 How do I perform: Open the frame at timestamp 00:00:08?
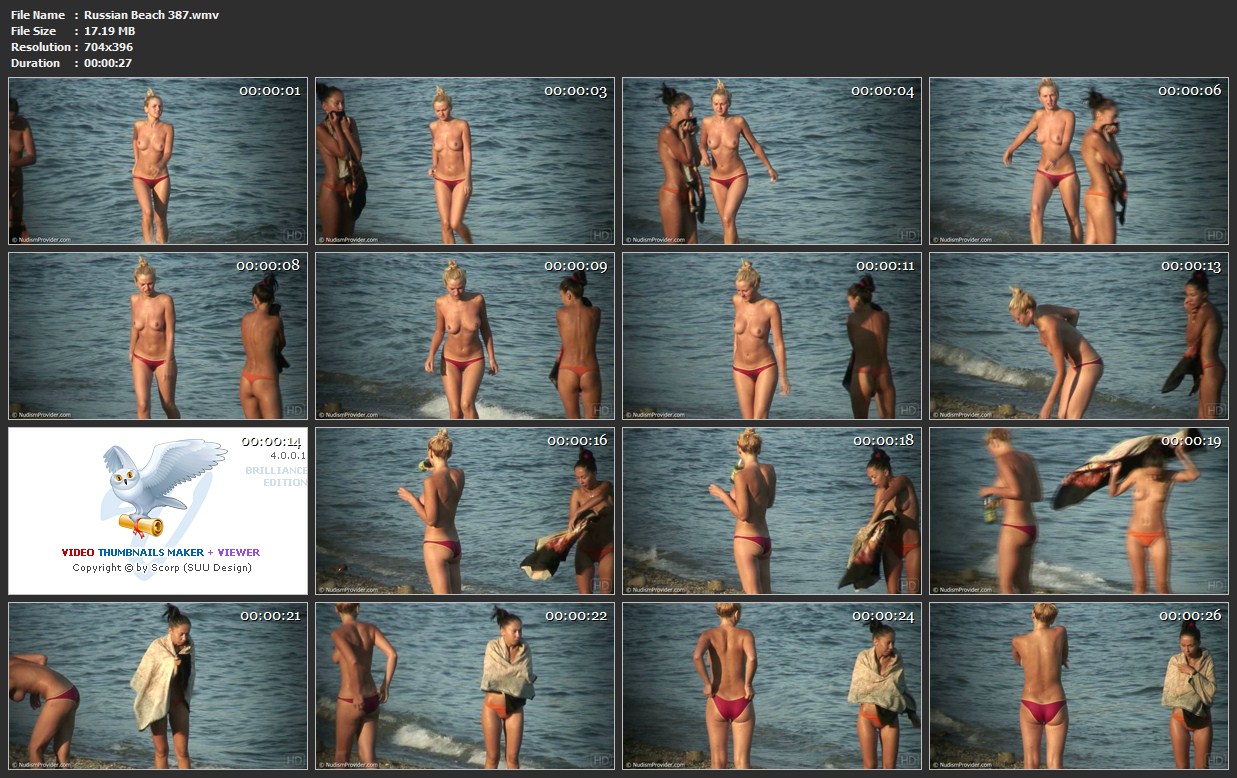158,336
